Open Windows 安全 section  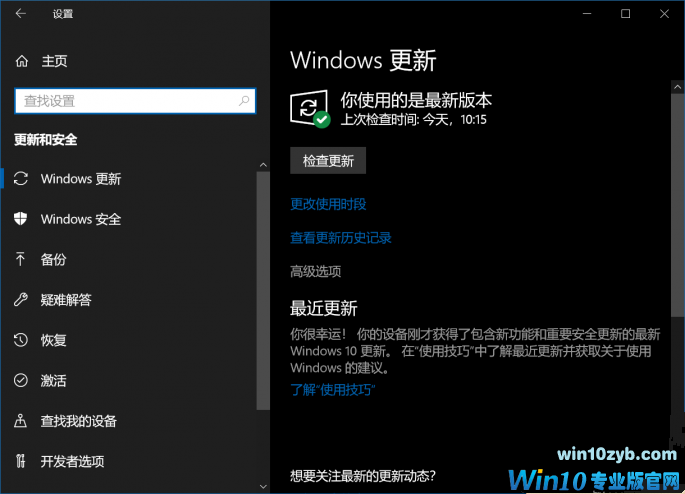click(81, 219)
